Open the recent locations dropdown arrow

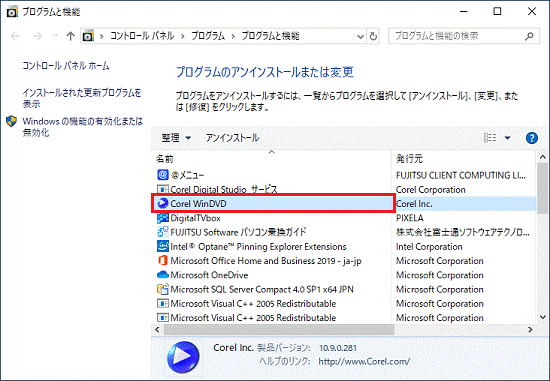[x=55, y=36]
